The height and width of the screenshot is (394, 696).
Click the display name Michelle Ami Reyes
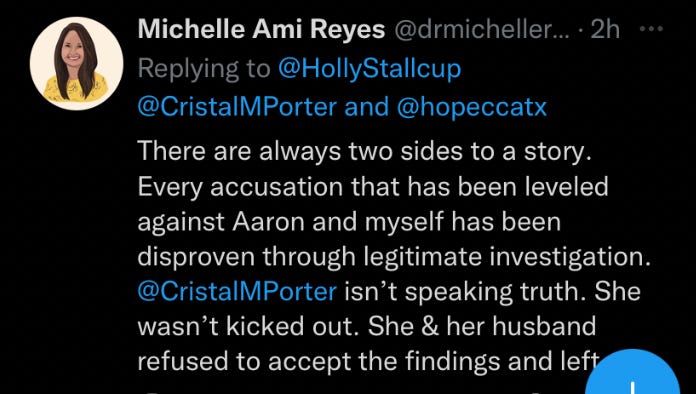pos(261,30)
